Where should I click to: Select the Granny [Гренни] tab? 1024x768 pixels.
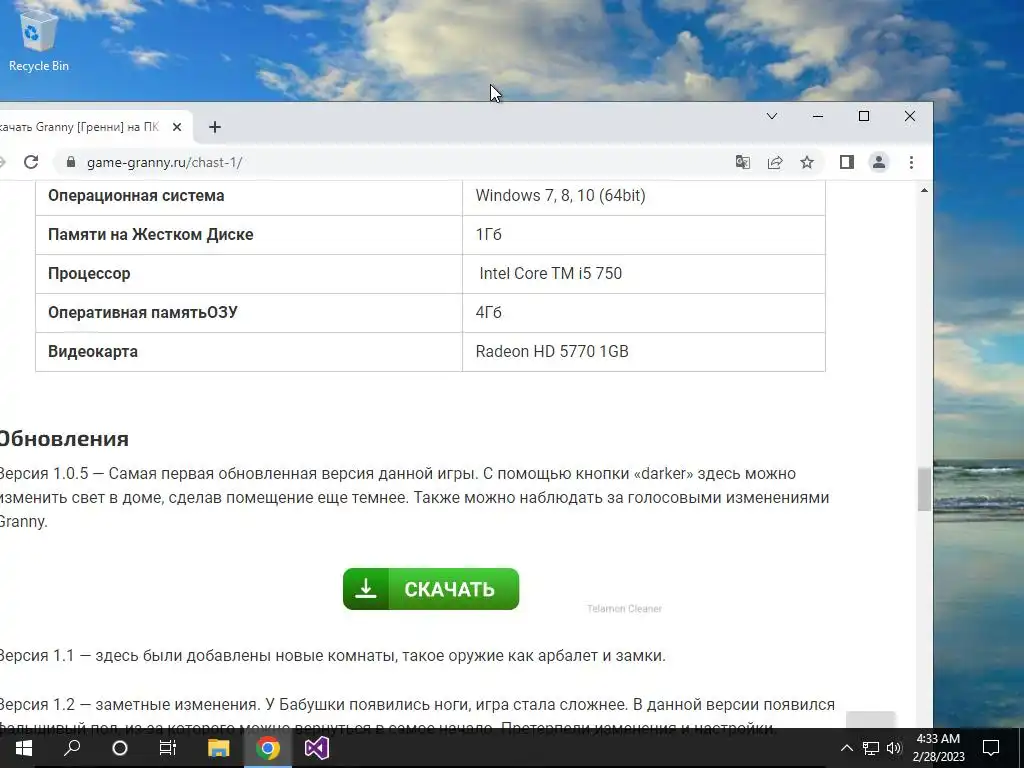coord(78,127)
